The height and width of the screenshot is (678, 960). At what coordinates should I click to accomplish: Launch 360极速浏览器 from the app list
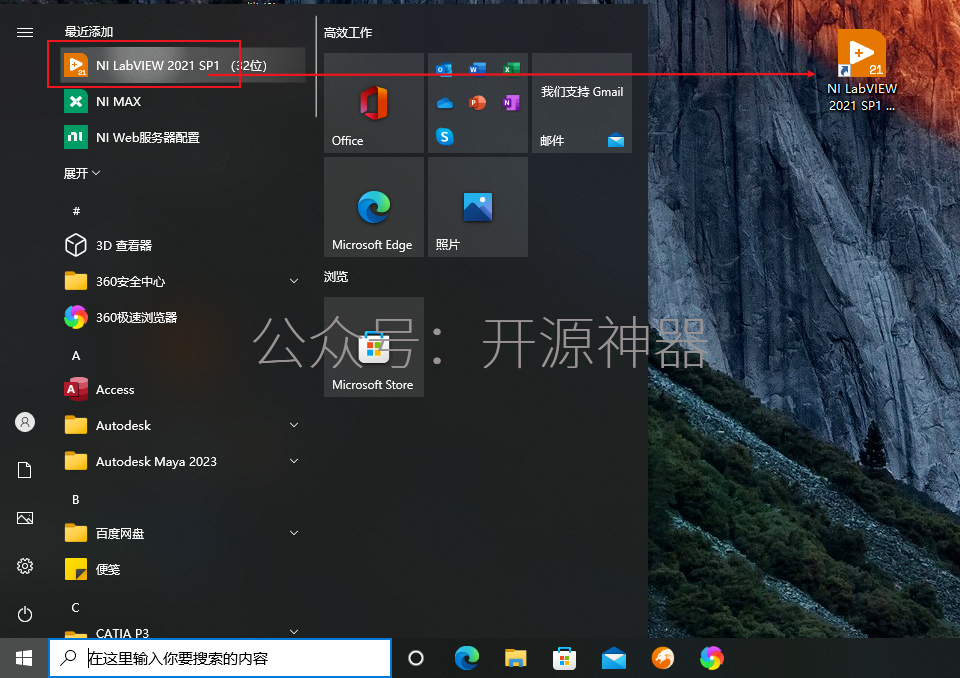click(x=182, y=317)
